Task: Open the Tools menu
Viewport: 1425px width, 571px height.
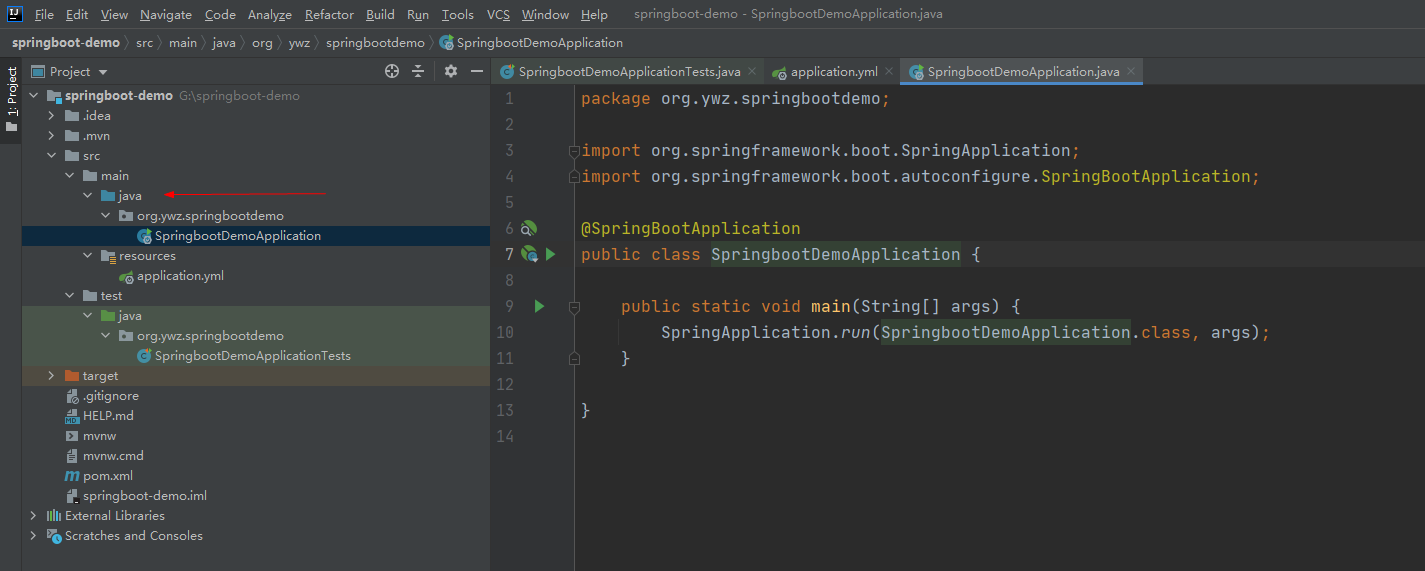Action: coord(458,15)
